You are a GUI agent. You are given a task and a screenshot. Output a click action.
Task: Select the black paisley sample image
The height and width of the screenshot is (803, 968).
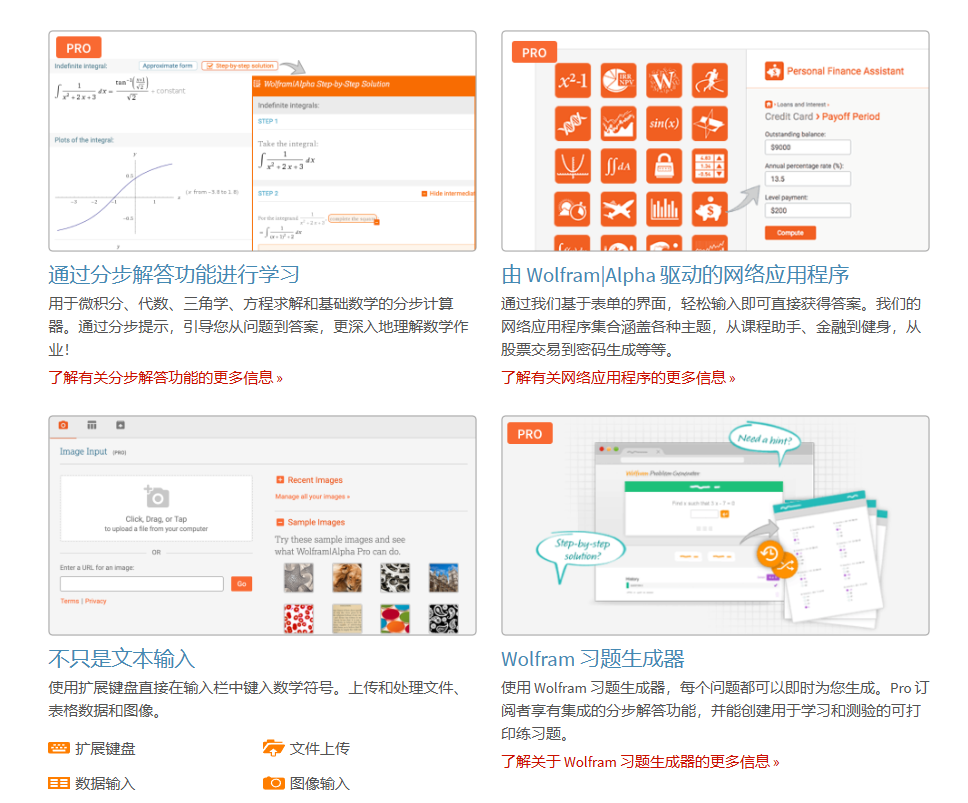443,618
